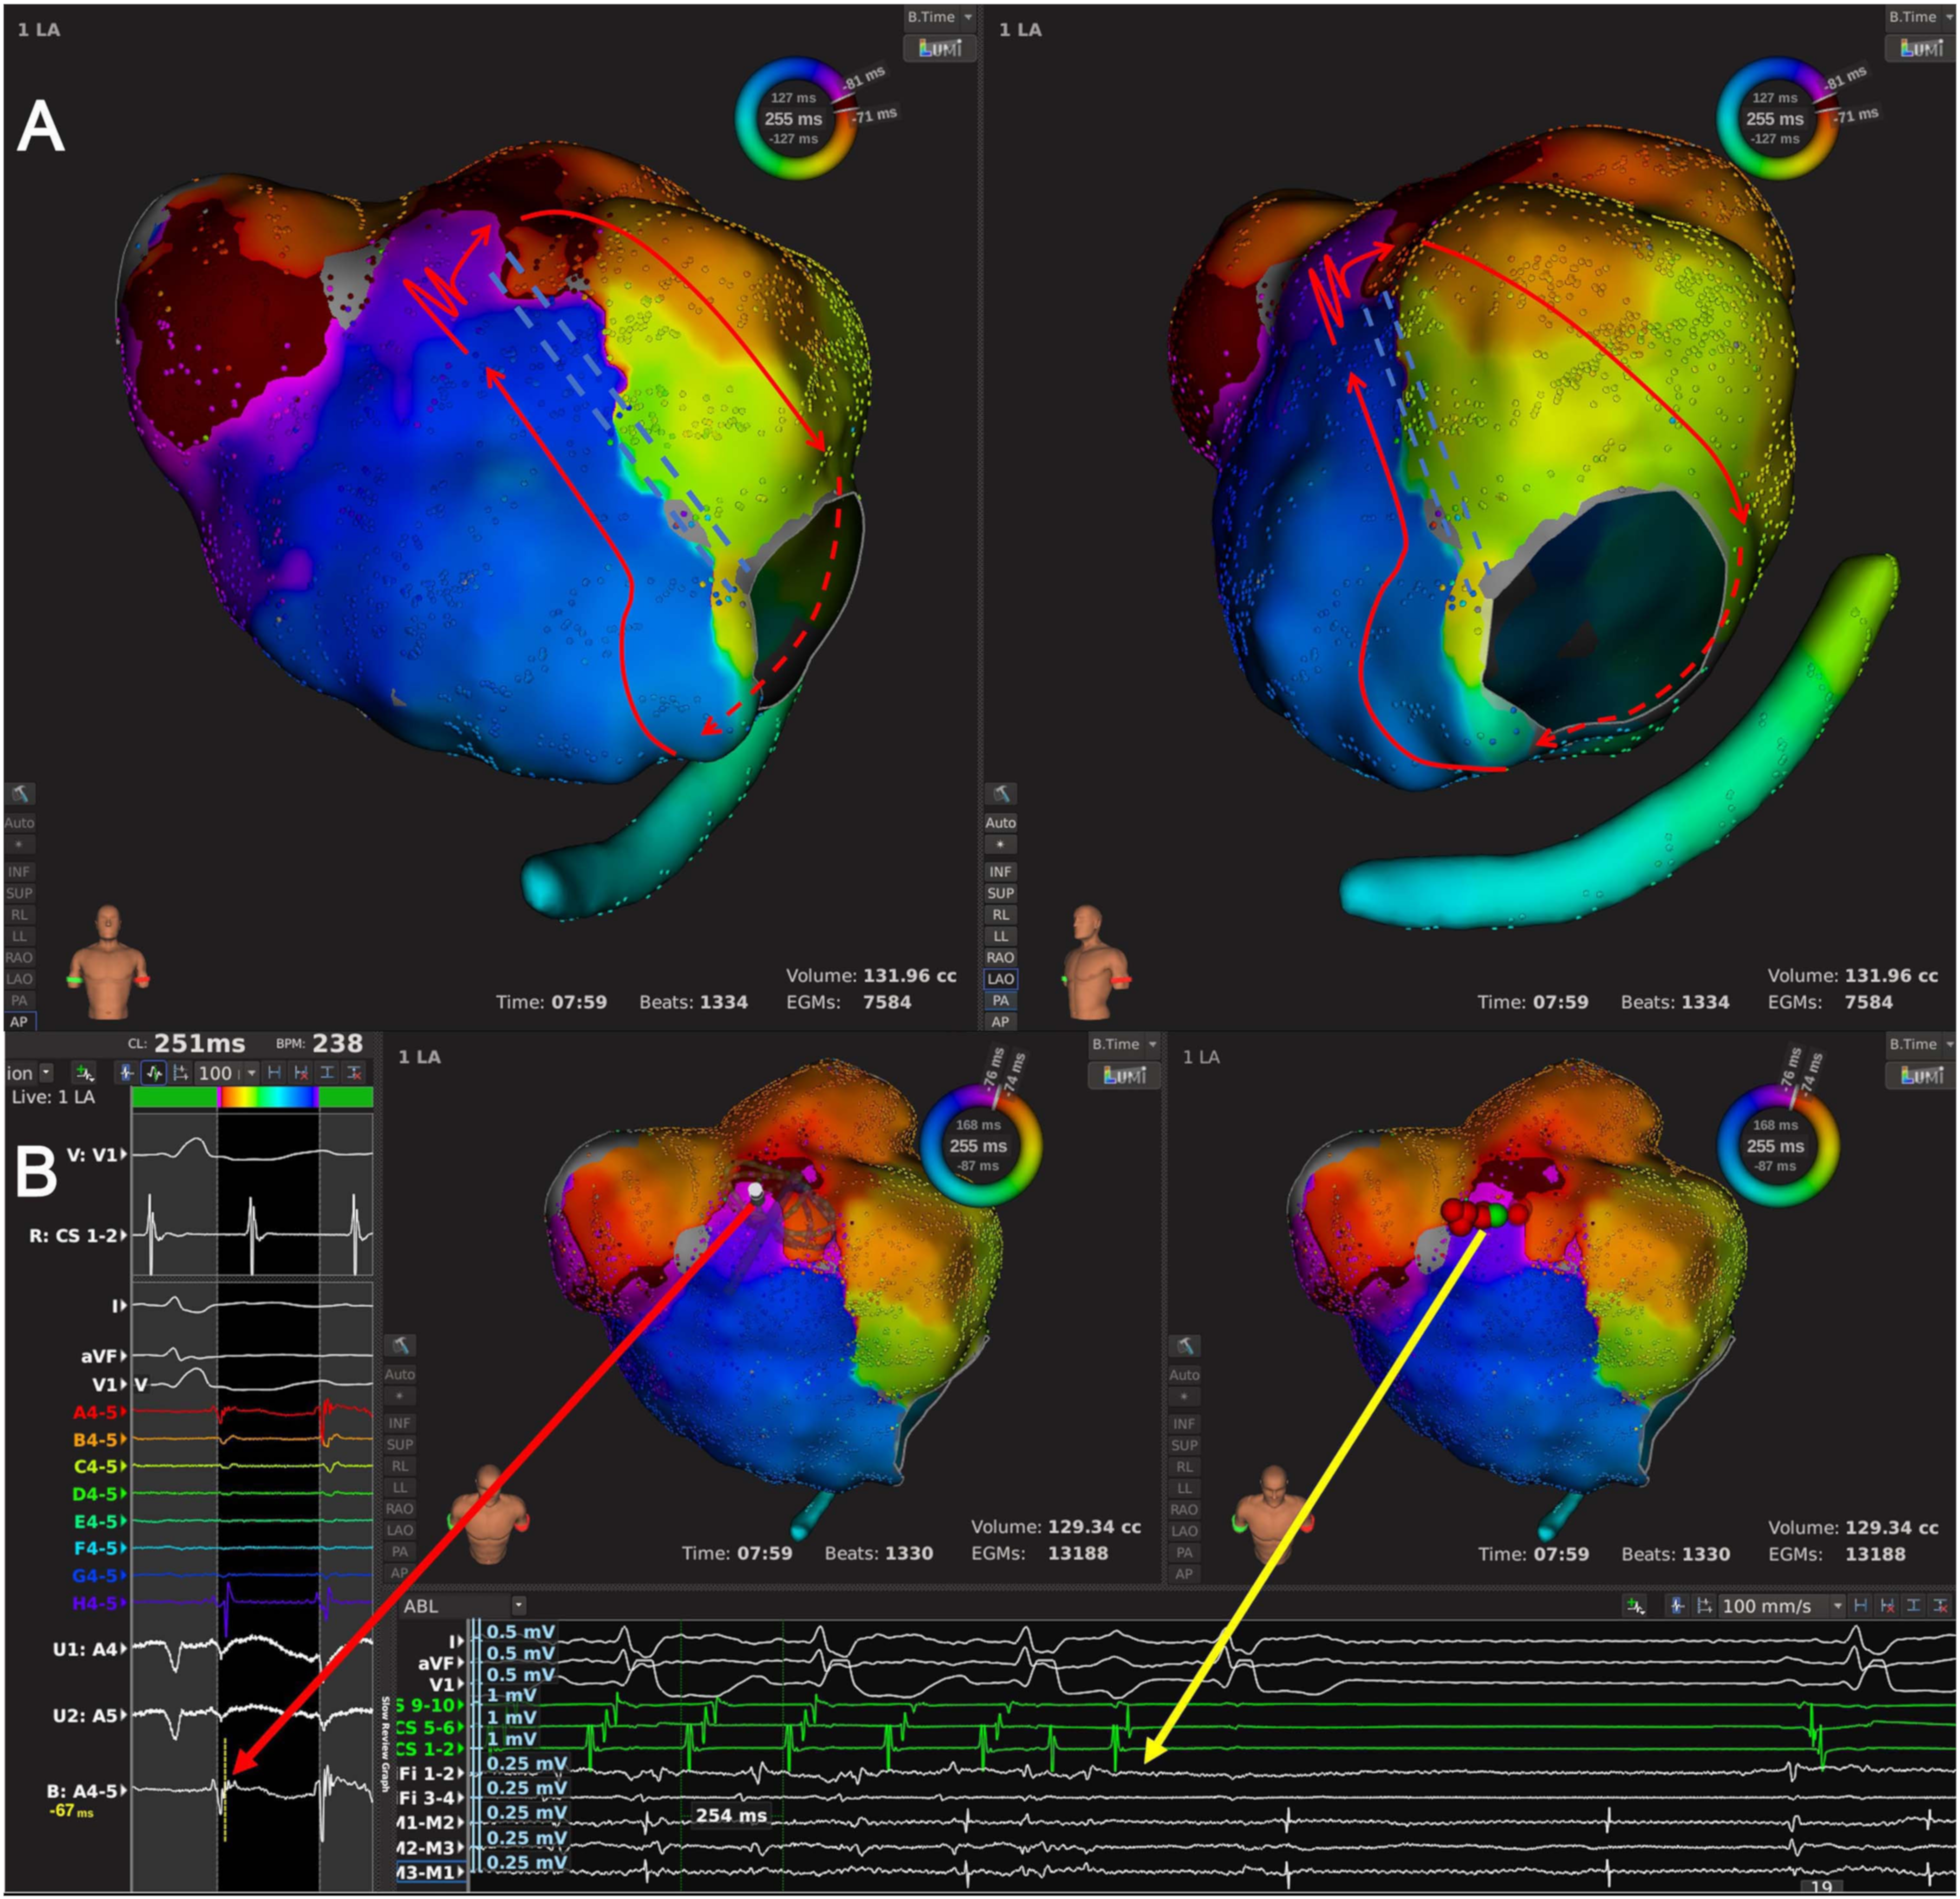This screenshot has width=1960, height=1899.
Task: Click add-signal icon with green plus in ABL toolbar
Action: 1635,1607
